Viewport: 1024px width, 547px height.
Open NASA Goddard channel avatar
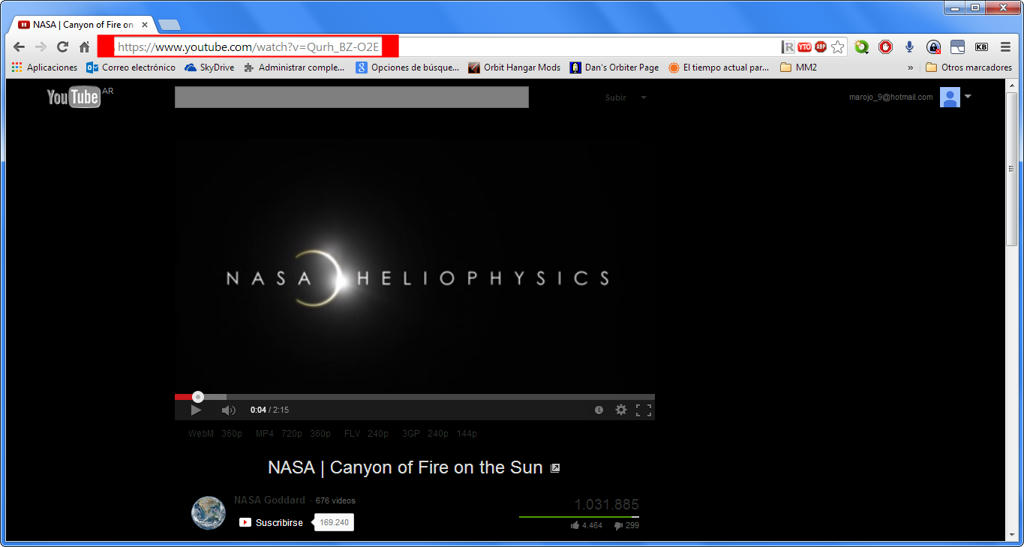pos(208,512)
